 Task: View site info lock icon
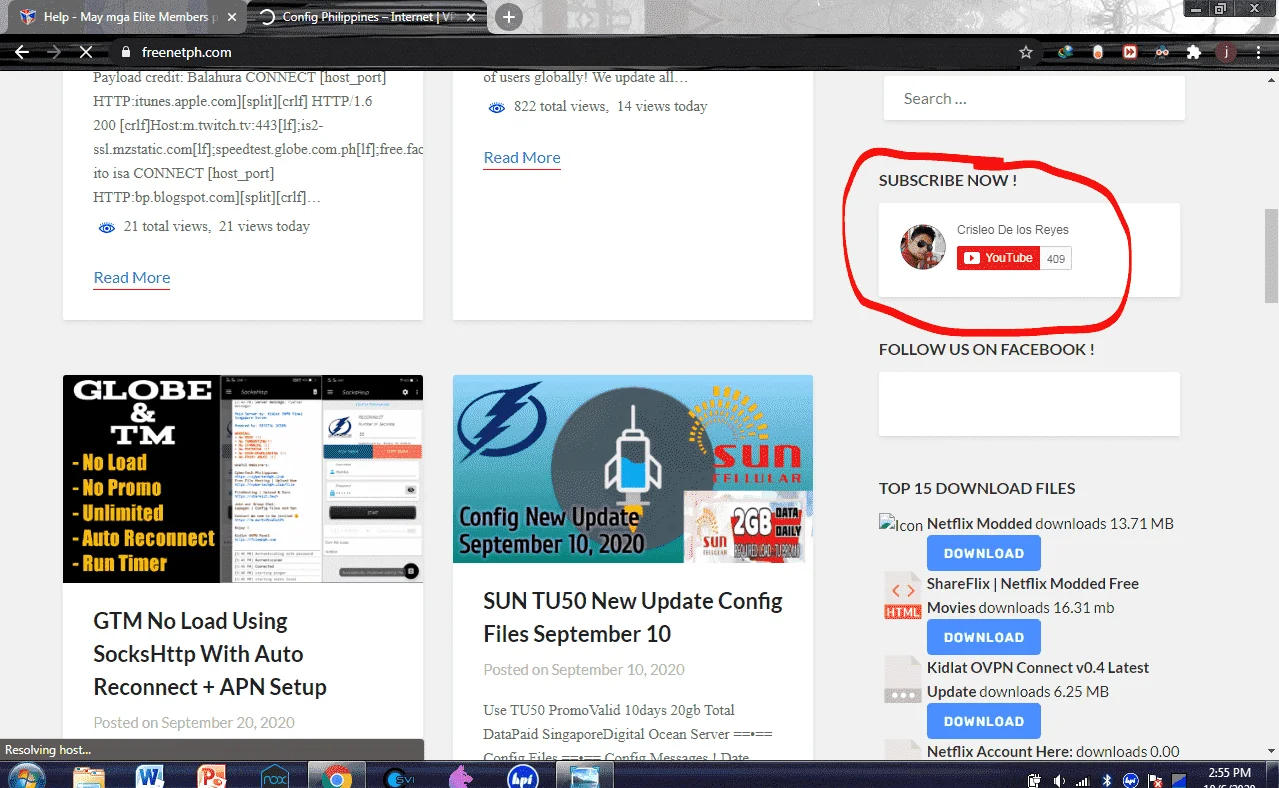125,52
